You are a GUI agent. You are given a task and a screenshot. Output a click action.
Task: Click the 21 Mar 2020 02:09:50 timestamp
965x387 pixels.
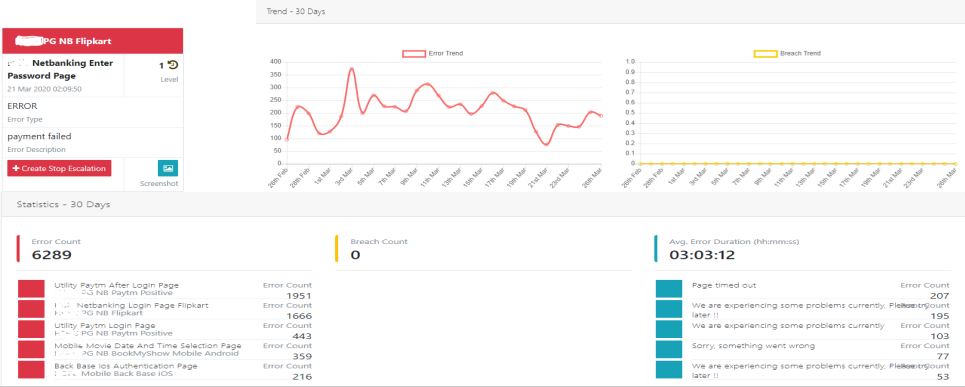tap(44, 89)
